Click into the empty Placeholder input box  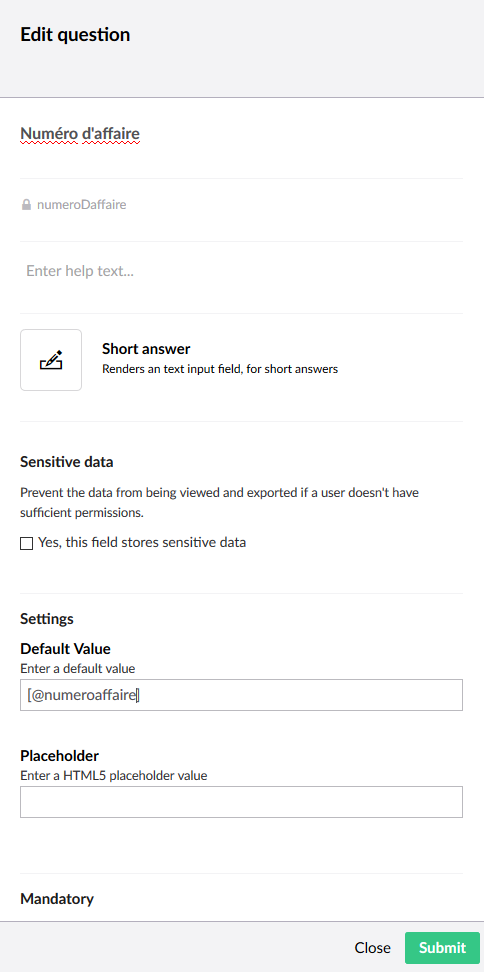(241, 802)
